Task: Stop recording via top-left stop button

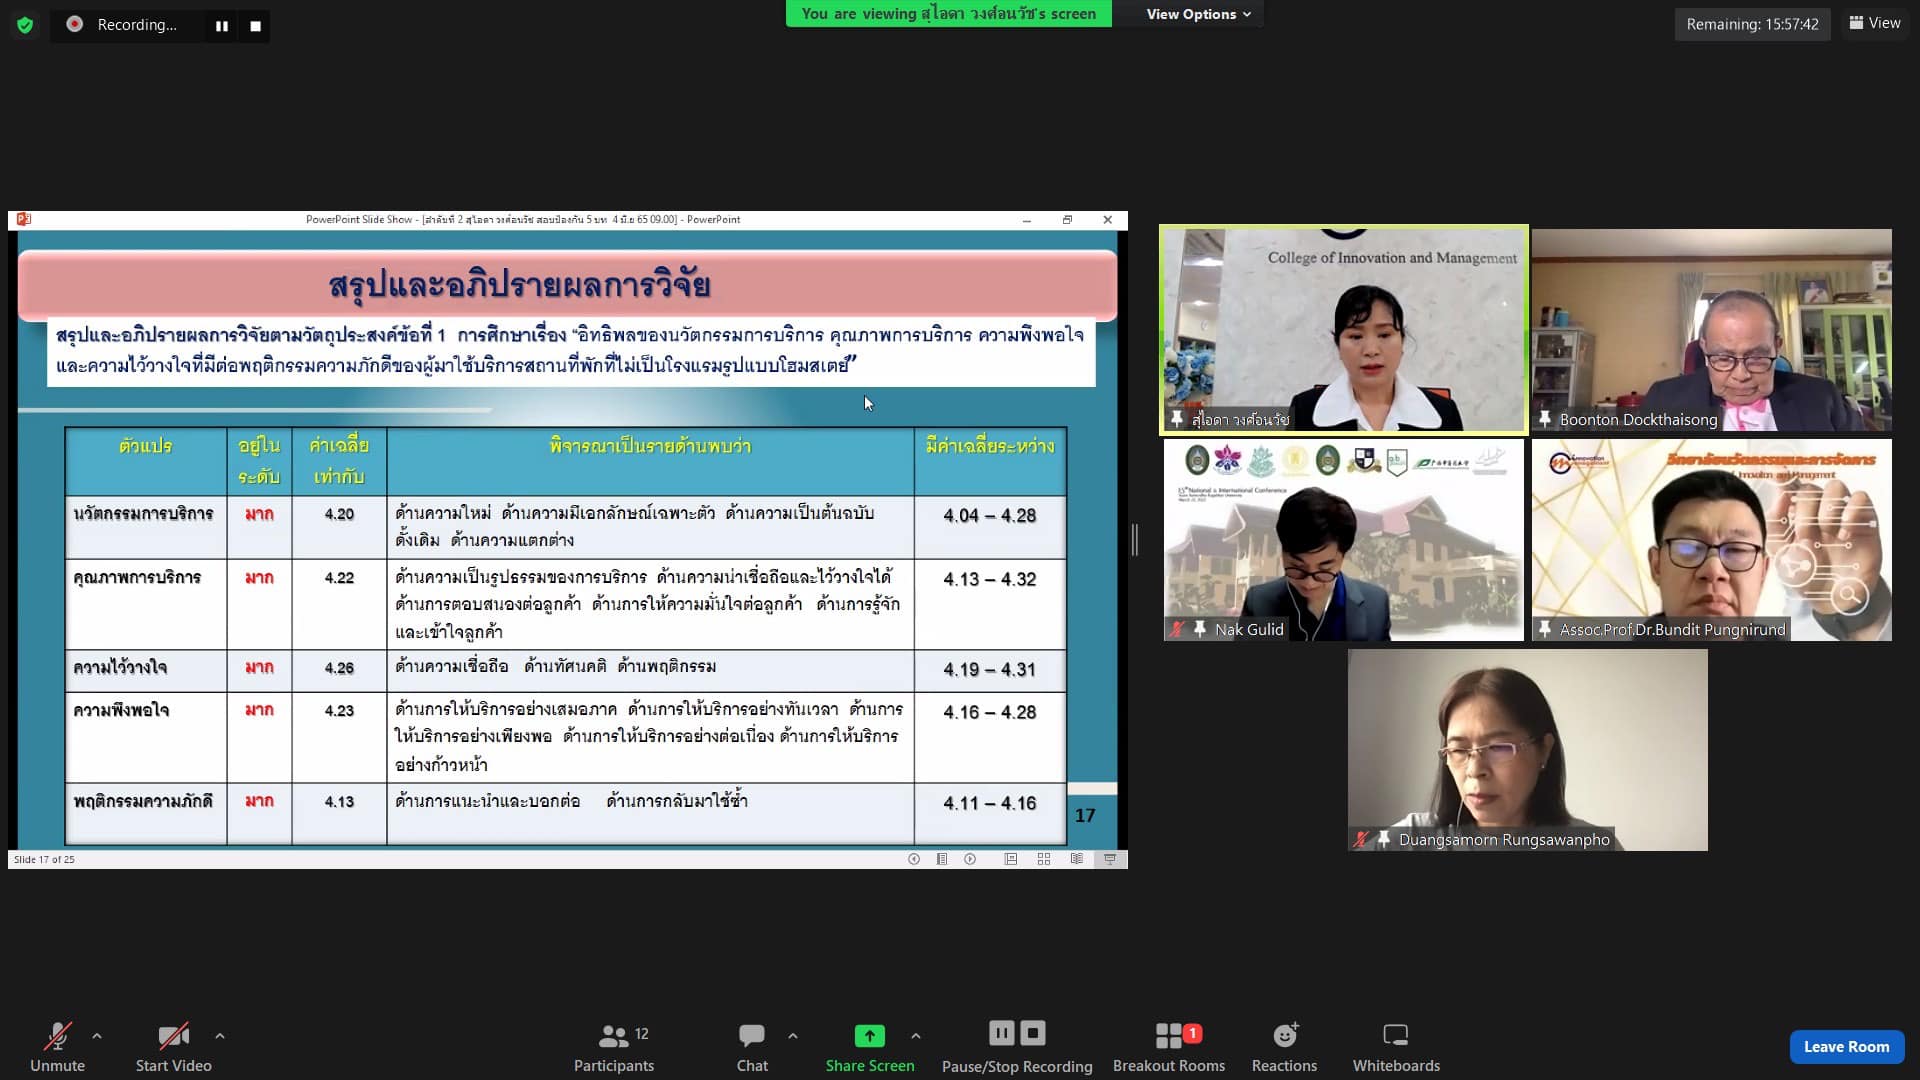Action: pyautogui.click(x=255, y=26)
